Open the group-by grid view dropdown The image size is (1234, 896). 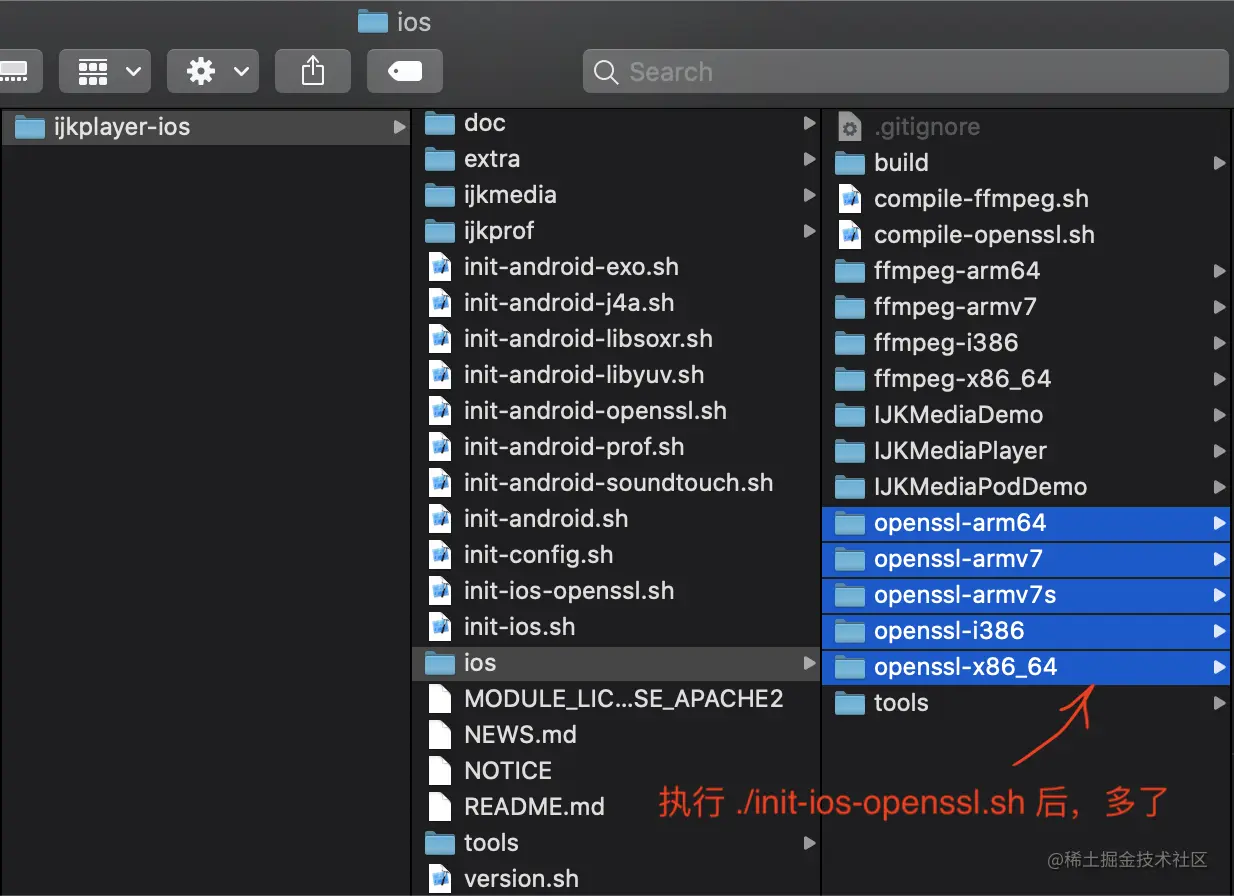(x=105, y=71)
